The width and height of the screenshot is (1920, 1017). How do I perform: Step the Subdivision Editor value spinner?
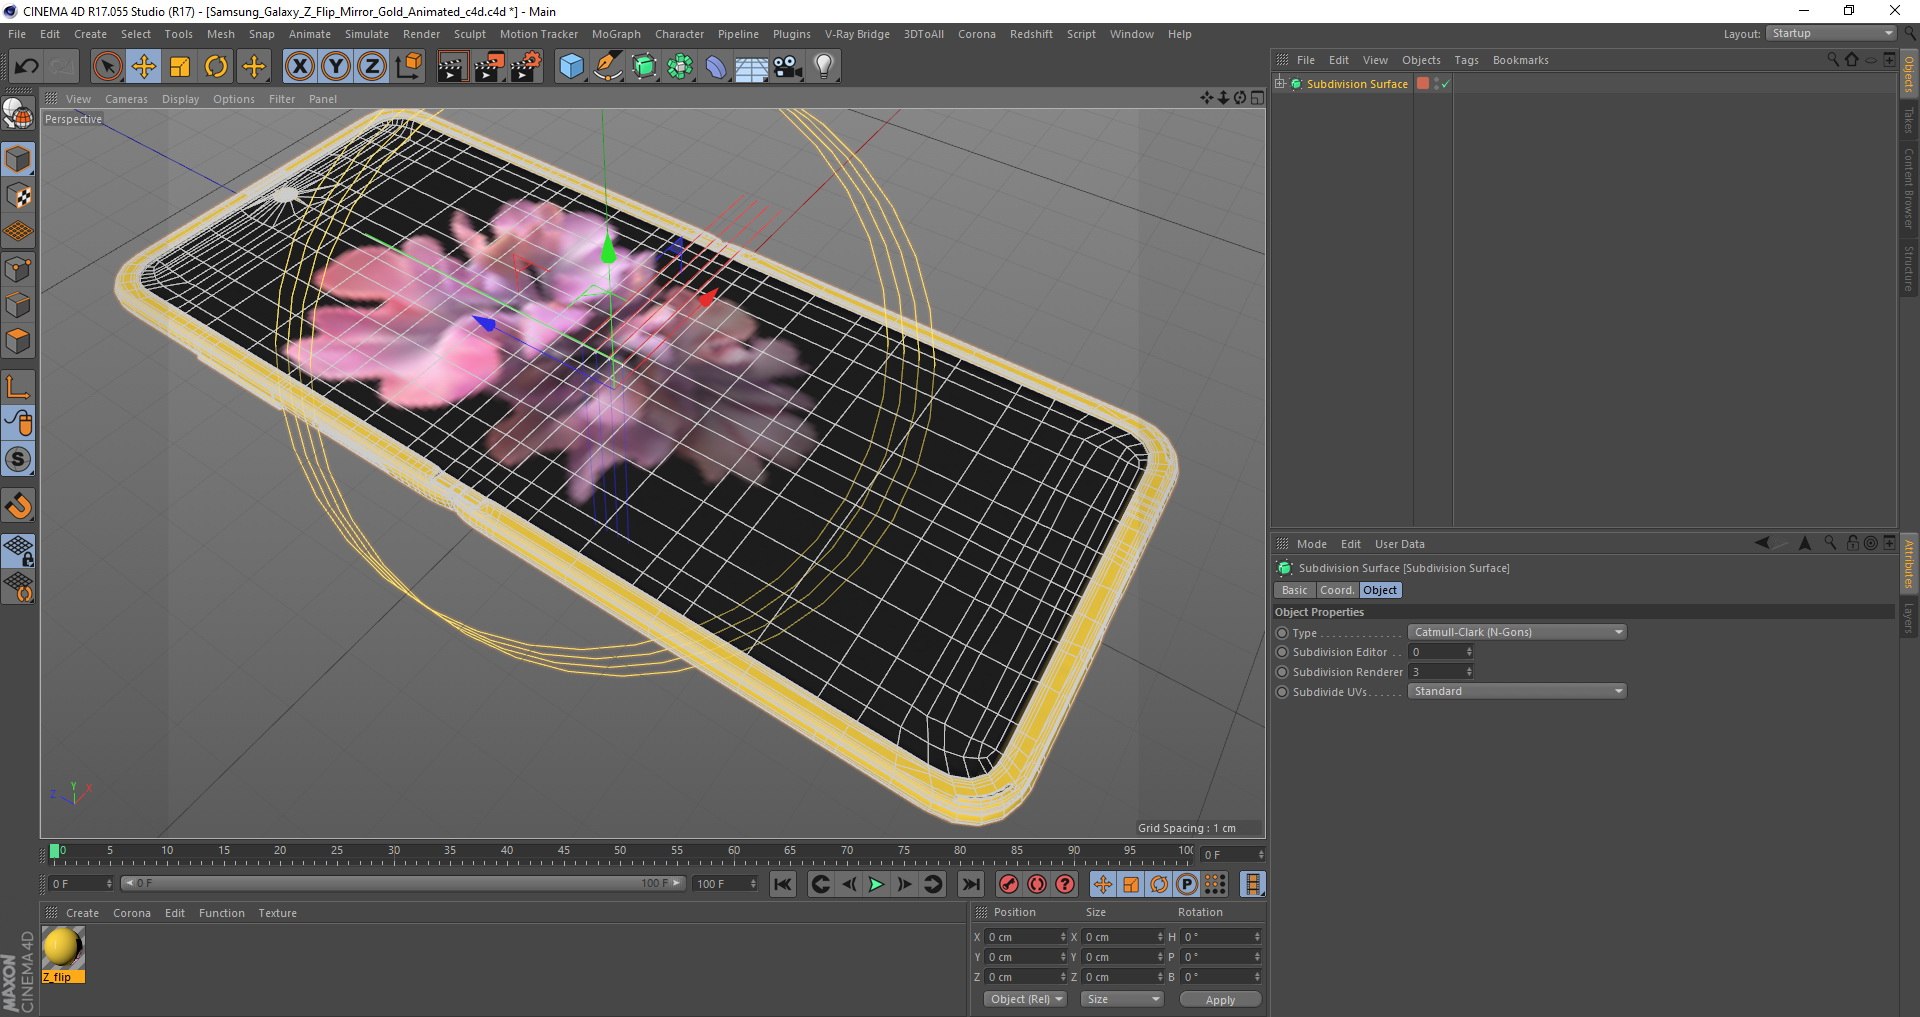pos(1469,652)
